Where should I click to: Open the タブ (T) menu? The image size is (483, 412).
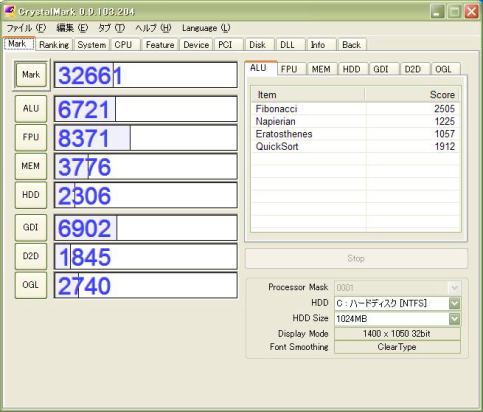point(111,28)
